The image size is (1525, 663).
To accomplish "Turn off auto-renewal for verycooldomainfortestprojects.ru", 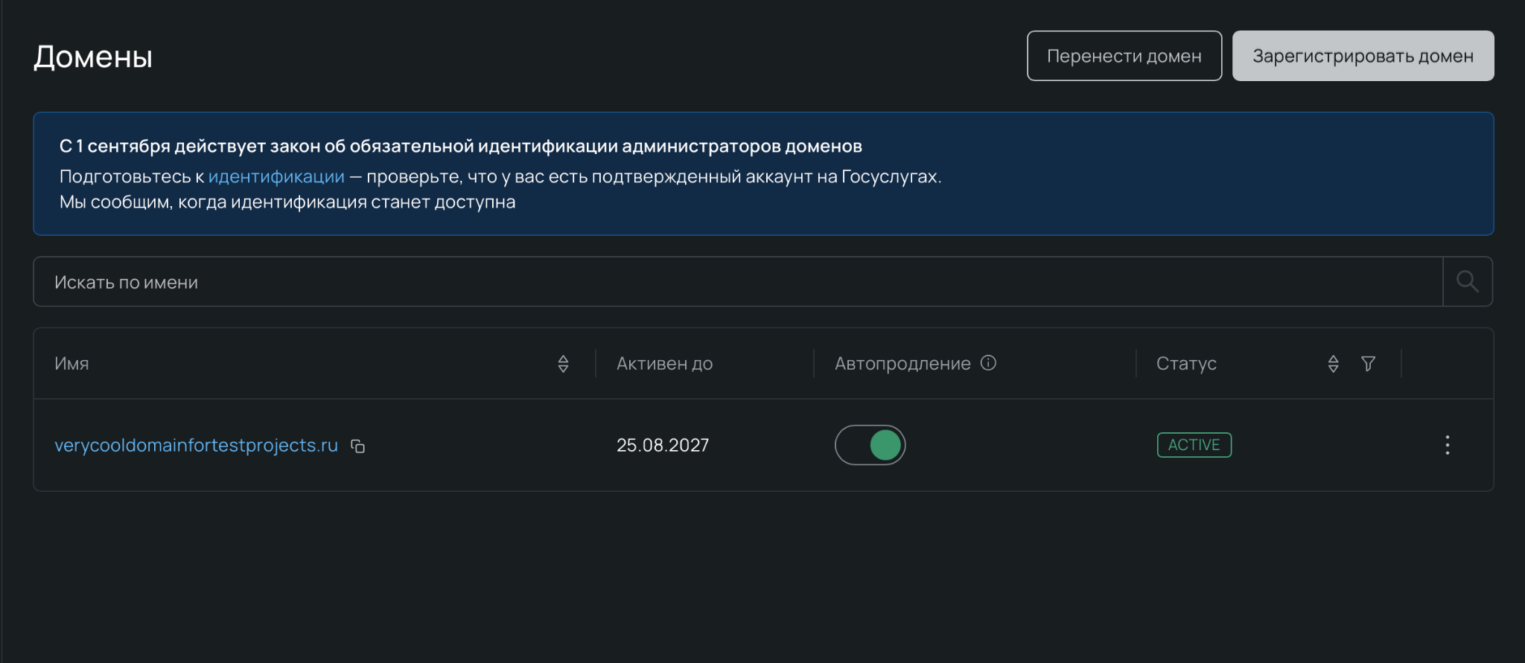I will [x=870, y=445].
